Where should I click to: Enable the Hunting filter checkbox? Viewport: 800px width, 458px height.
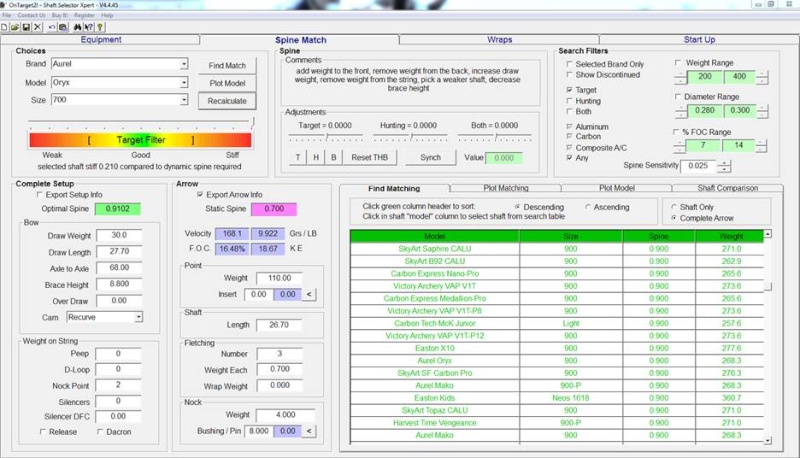click(569, 100)
